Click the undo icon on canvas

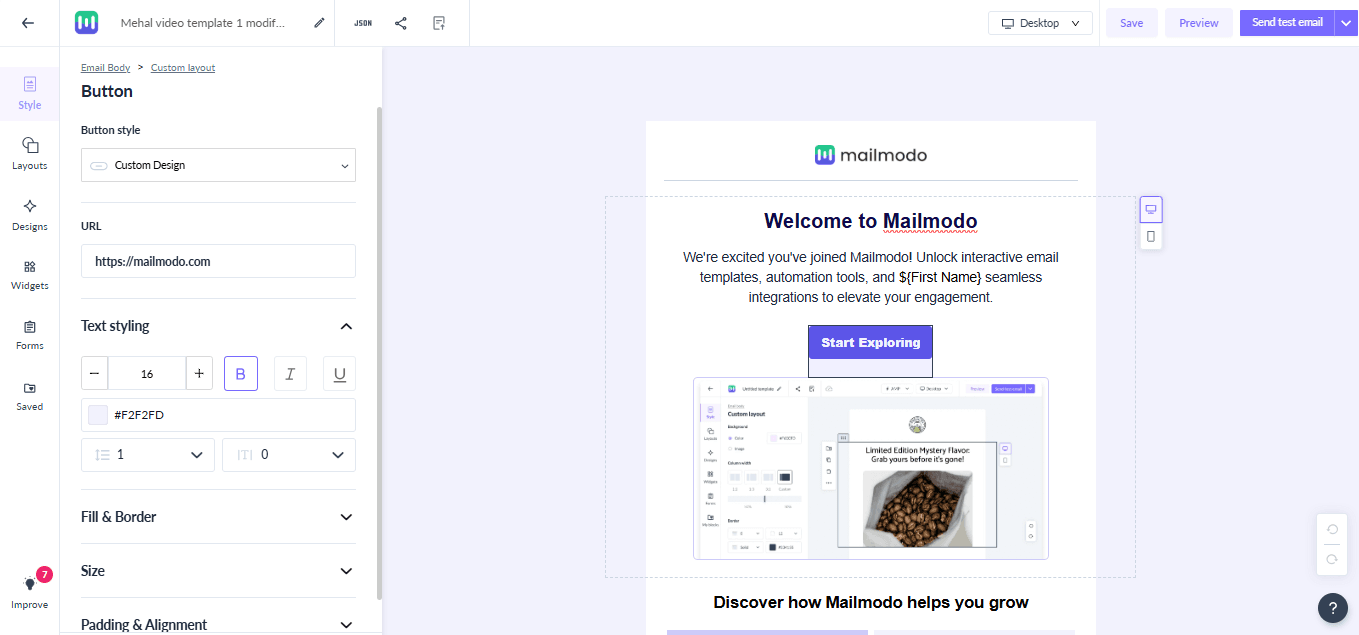click(x=1332, y=530)
